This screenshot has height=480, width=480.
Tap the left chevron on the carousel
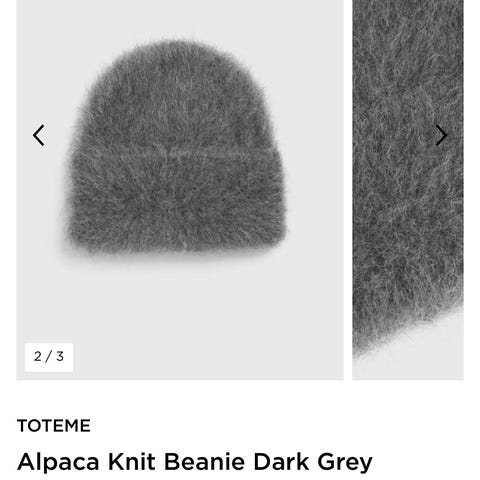click(39, 135)
